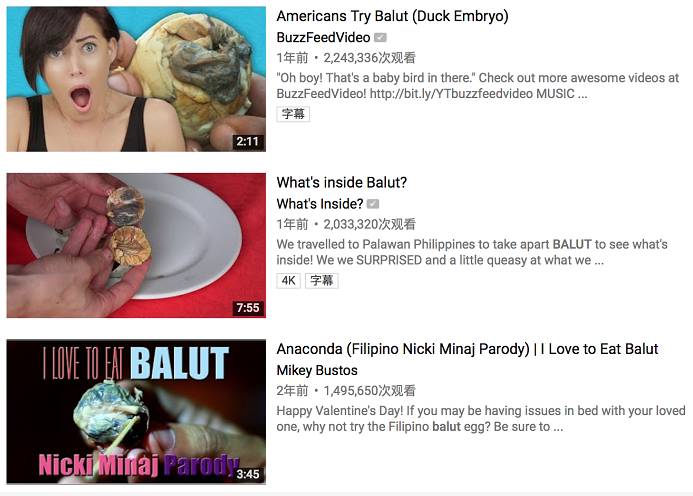Viewport: 693px width, 496px height.
Task: Click 字幕 badge beside the 4K label
Action: coord(321,280)
